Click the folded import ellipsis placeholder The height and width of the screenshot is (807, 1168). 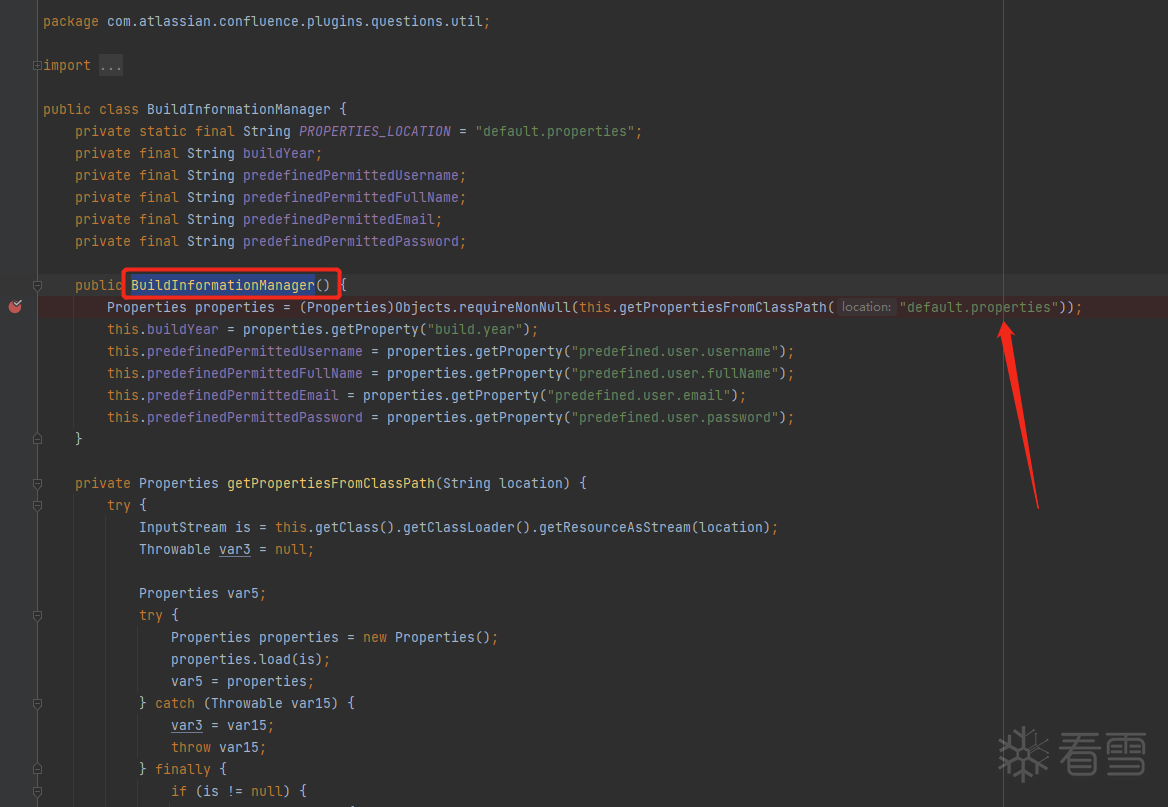(110, 66)
